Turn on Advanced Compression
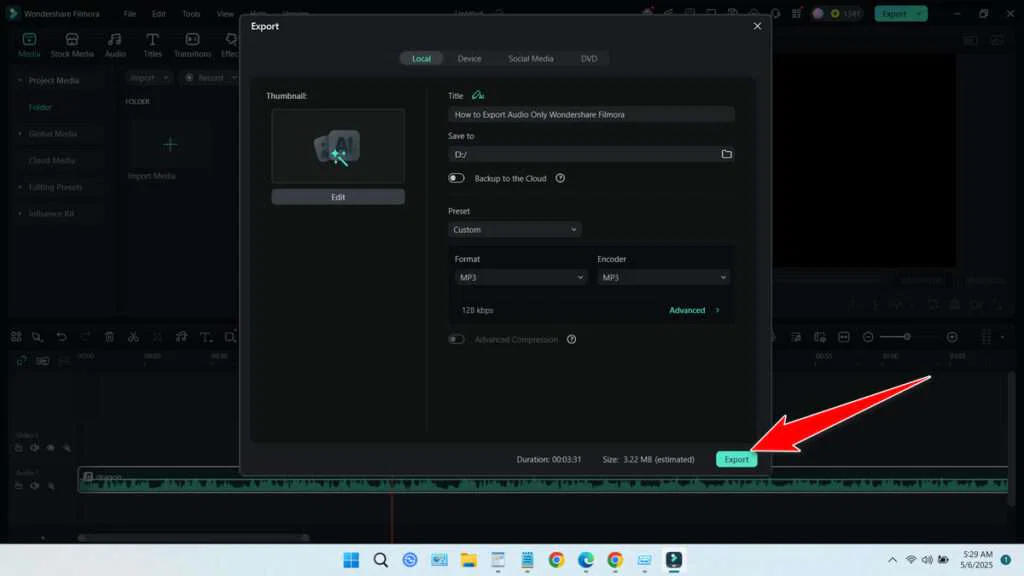 [456, 339]
